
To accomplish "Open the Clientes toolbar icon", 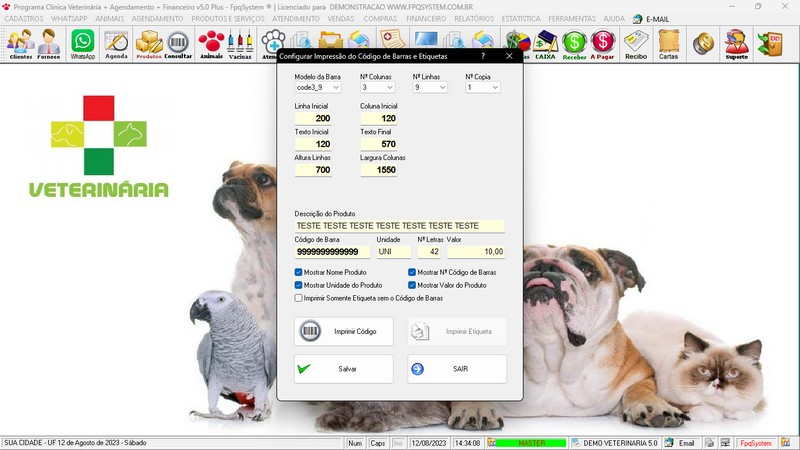I will [x=20, y=44].
